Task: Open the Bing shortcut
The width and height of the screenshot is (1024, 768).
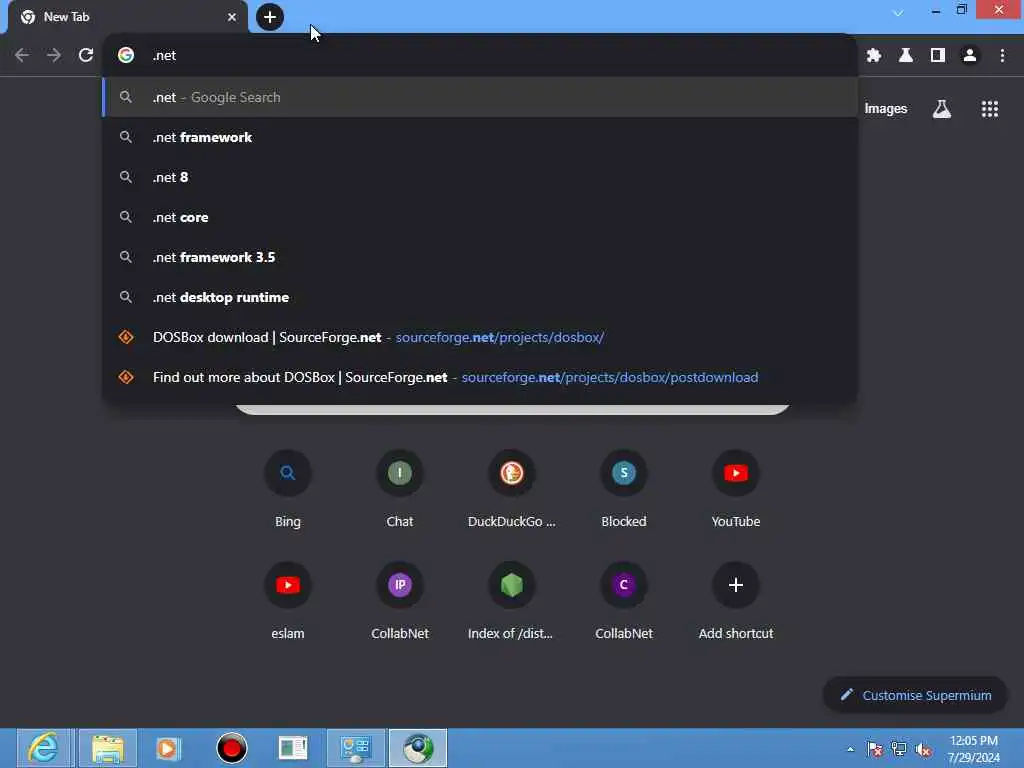Action: (x=287, y=489)
